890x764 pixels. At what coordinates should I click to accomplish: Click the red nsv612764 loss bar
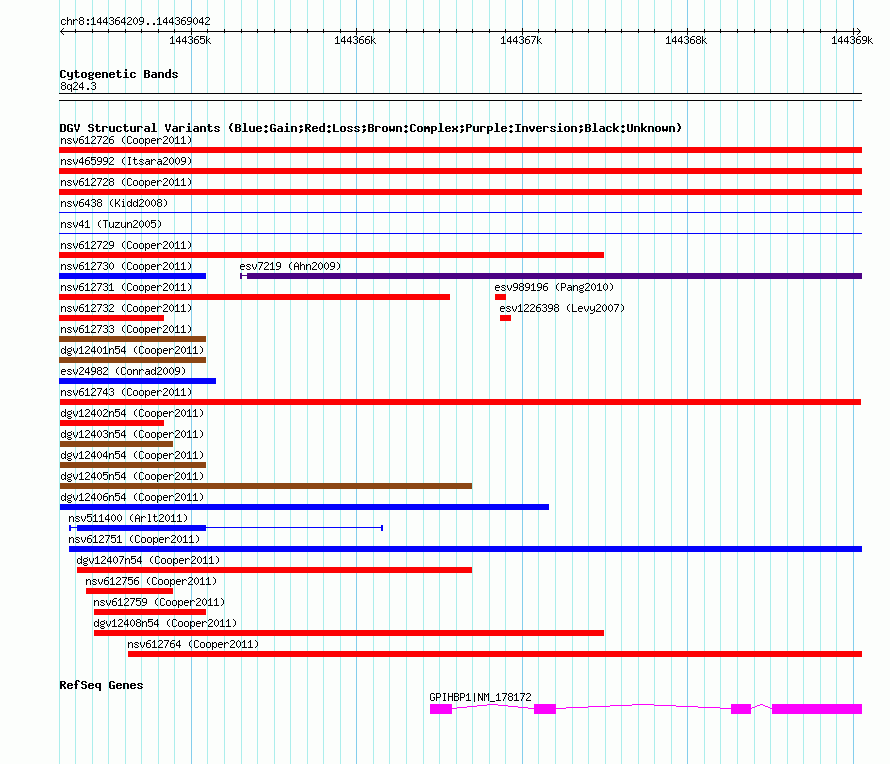(495, 654)
